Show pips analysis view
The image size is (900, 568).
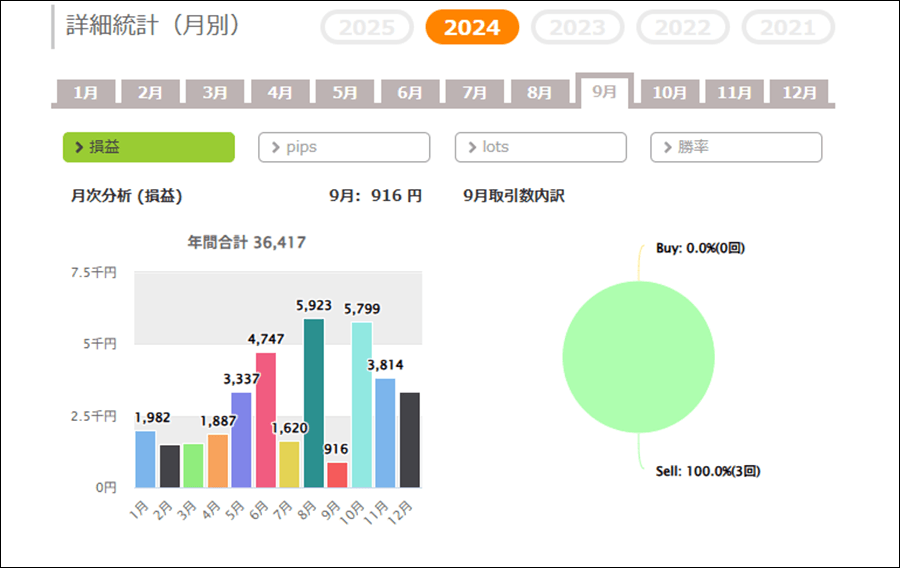(344, 147)
